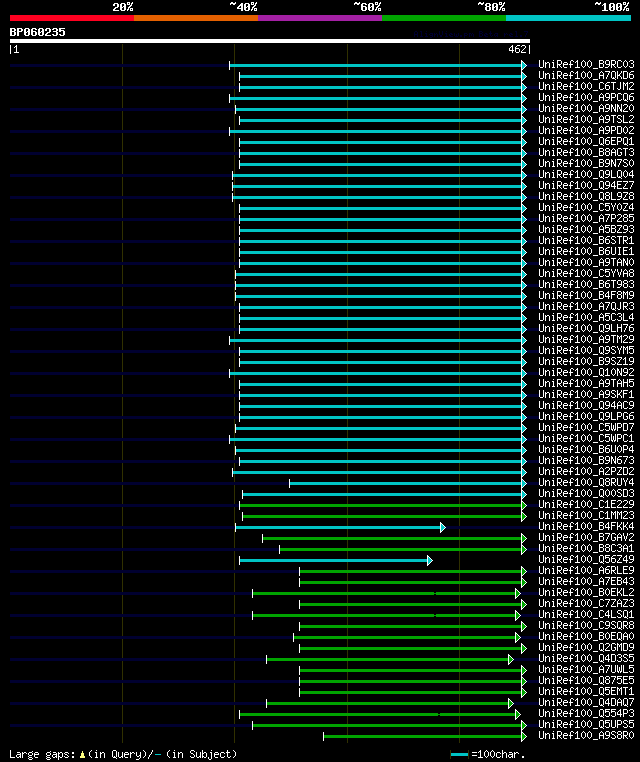Click the UniRef100_B6U0P4 label
The width and height of the screenshot is (640, 762).
(x=586, y=450)
